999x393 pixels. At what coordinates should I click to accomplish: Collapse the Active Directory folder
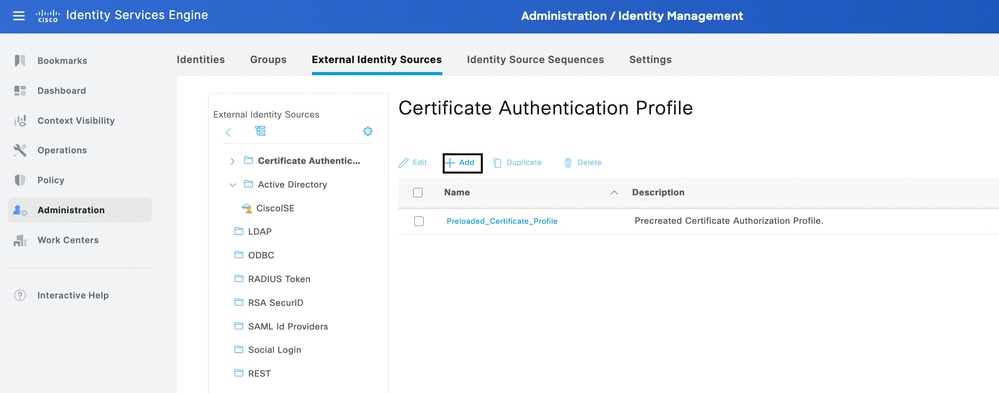tap(233, 185)
